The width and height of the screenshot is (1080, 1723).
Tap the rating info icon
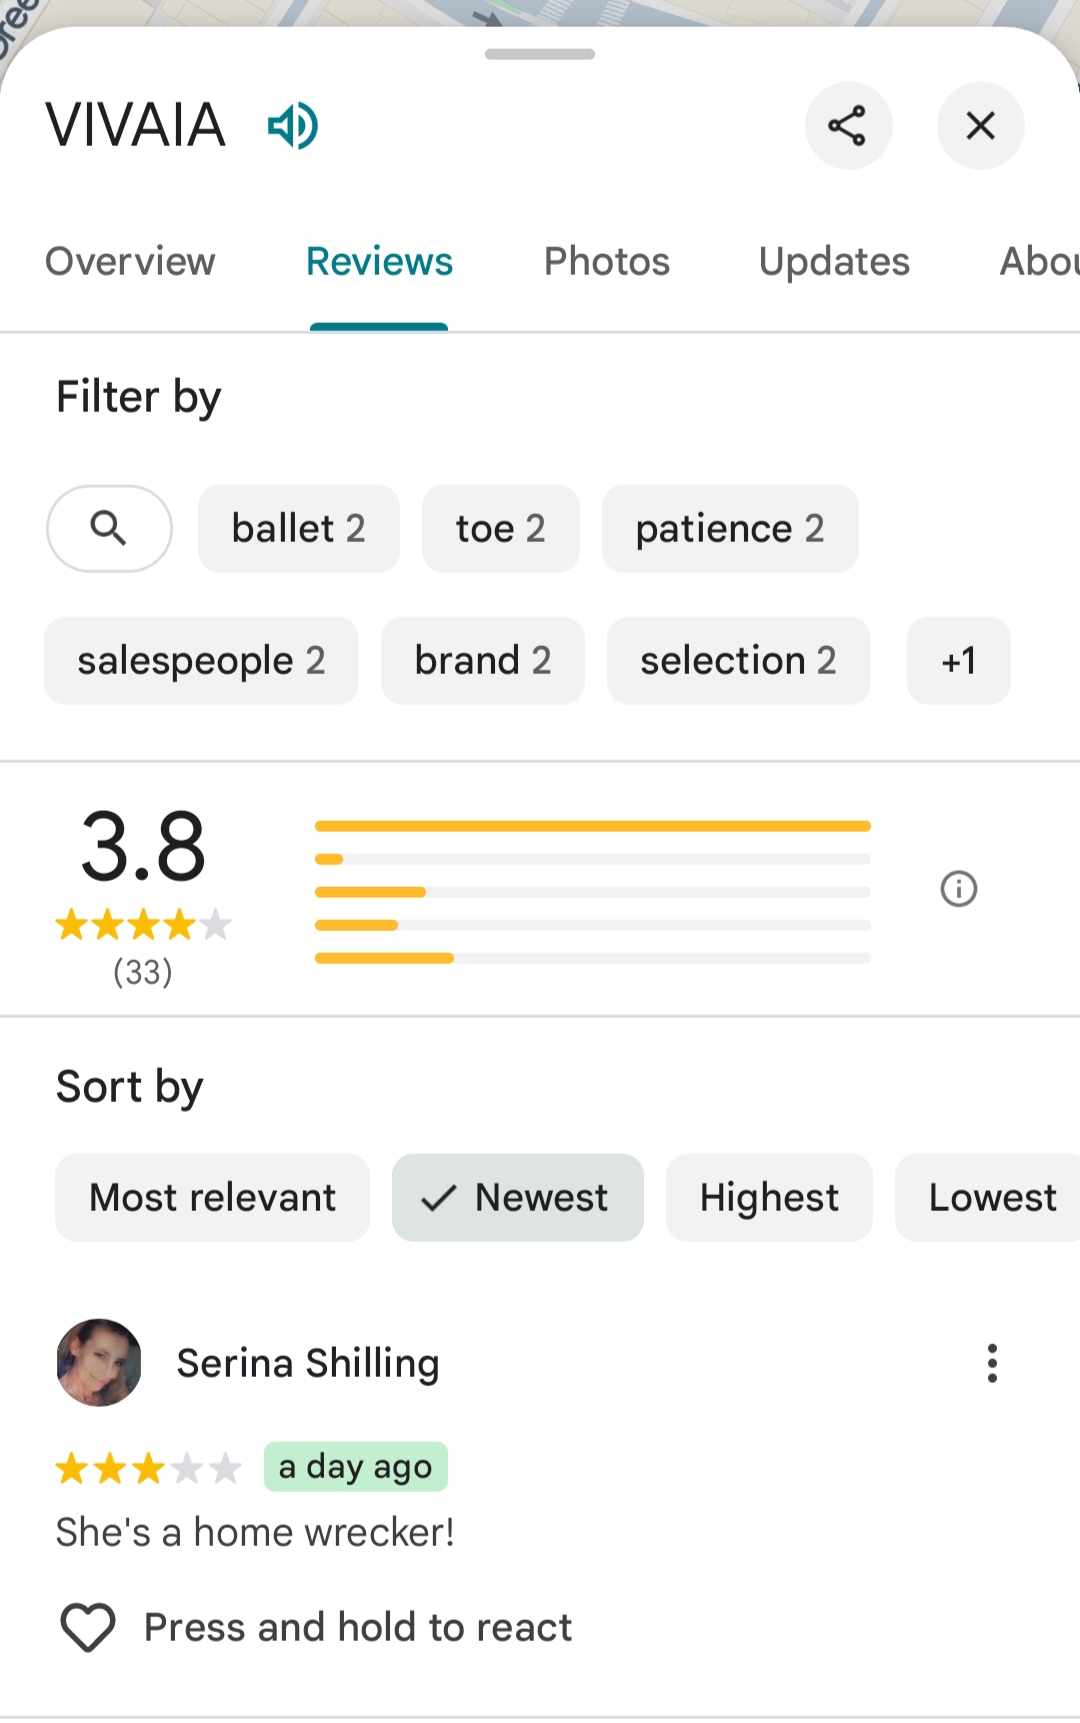(958, 888)
